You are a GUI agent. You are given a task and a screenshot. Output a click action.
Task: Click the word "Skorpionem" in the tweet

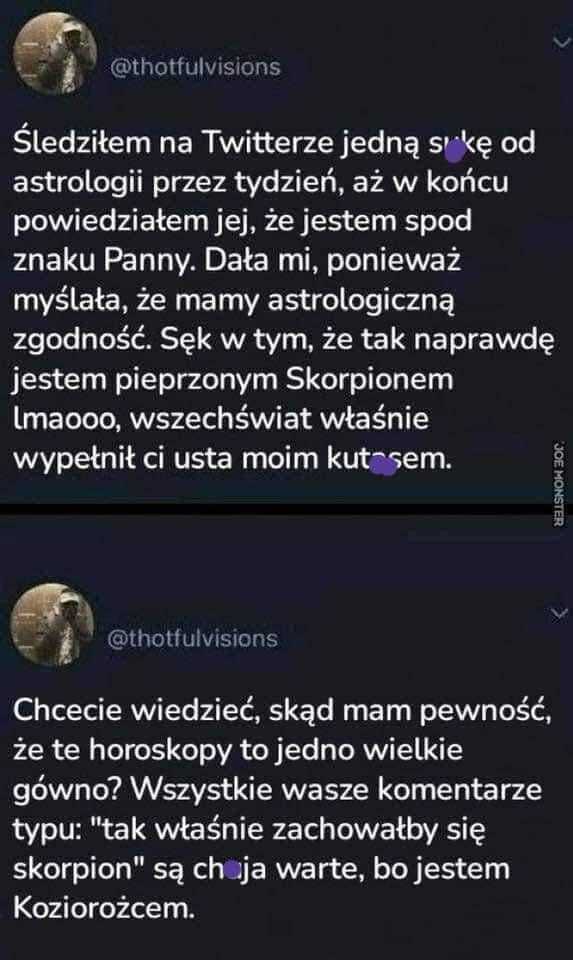(370, 380)
